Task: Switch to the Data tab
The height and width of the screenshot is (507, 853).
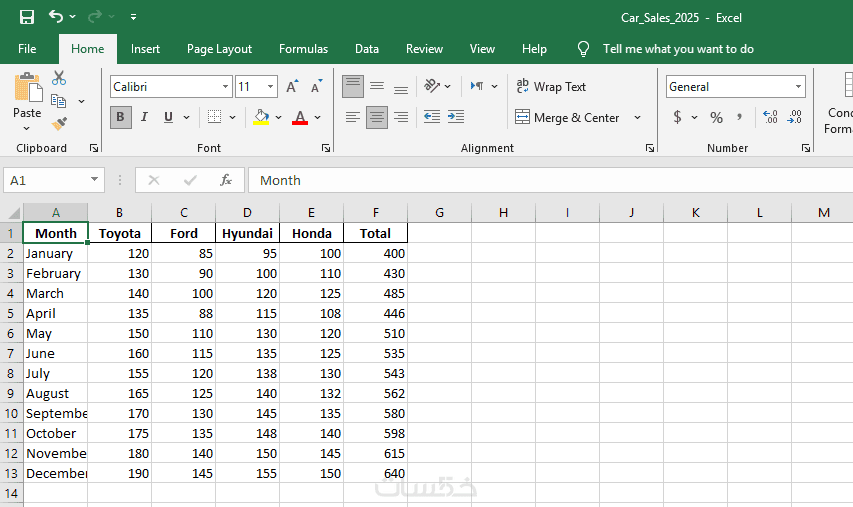Action: pyautogui.click(x=367, y=49)
